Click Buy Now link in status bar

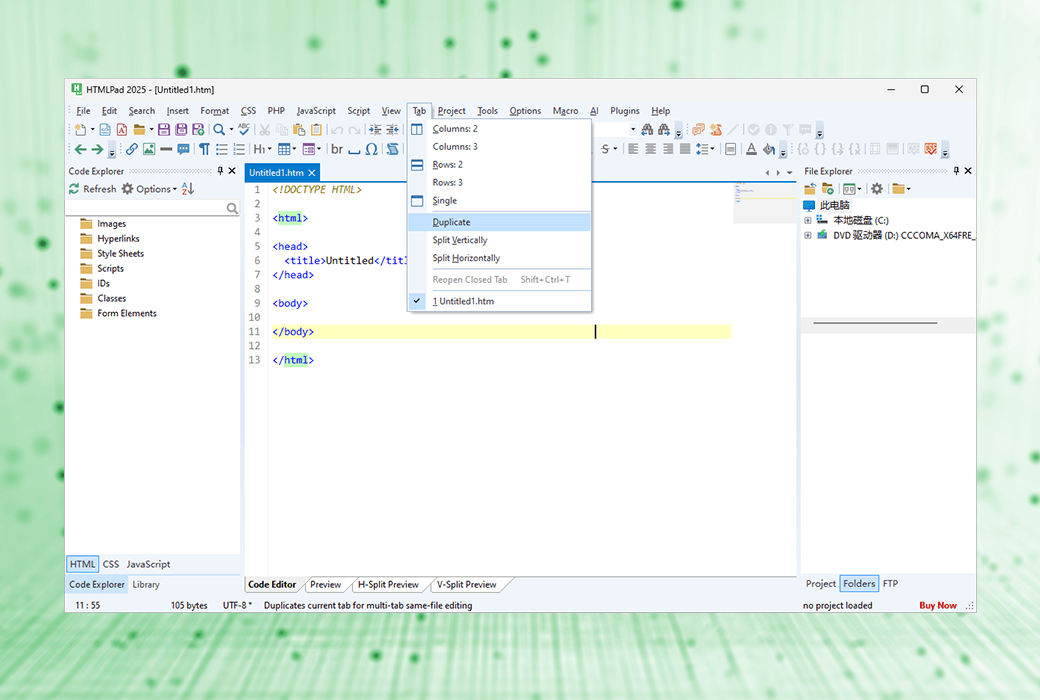[x=938, y=605]
